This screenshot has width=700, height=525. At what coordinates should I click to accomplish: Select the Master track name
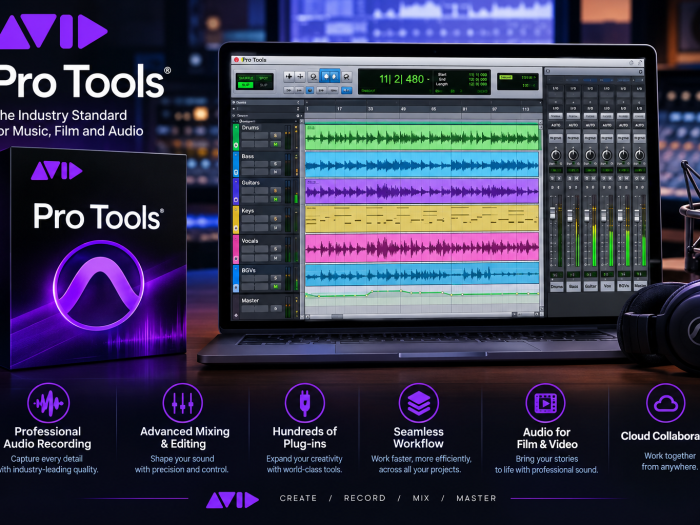(250, 300)
